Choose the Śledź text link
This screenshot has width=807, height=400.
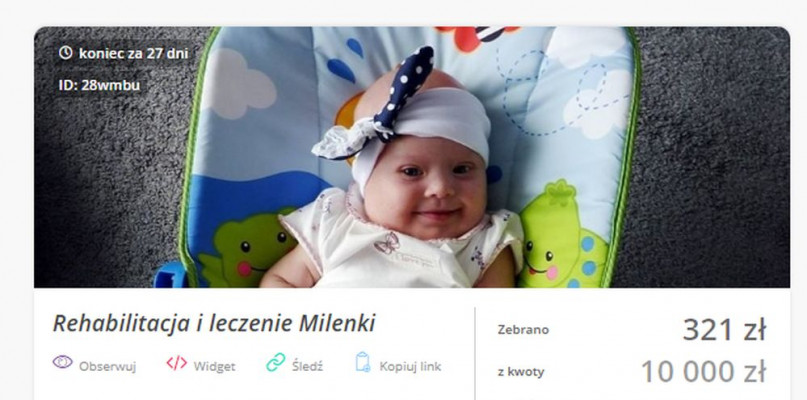307,366
